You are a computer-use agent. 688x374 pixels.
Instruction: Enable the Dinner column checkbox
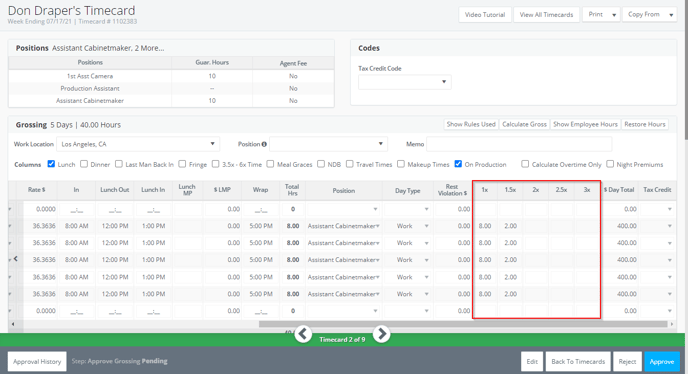click(x=84, y=164)
